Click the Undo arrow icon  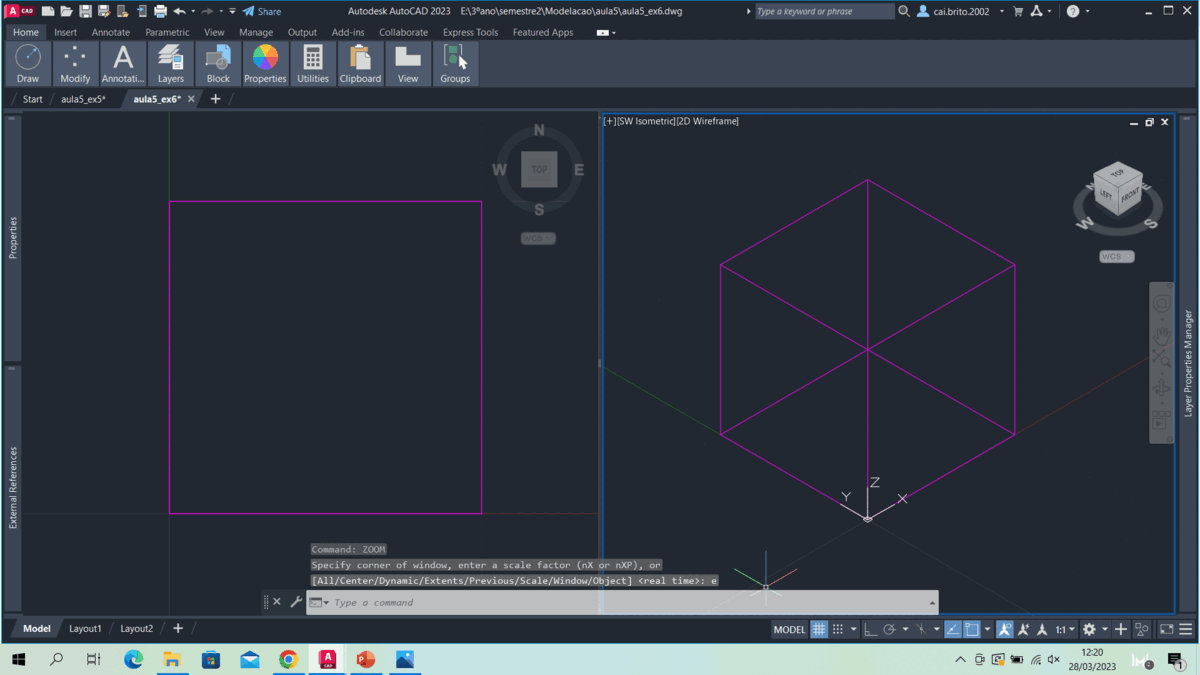(179, 12)
